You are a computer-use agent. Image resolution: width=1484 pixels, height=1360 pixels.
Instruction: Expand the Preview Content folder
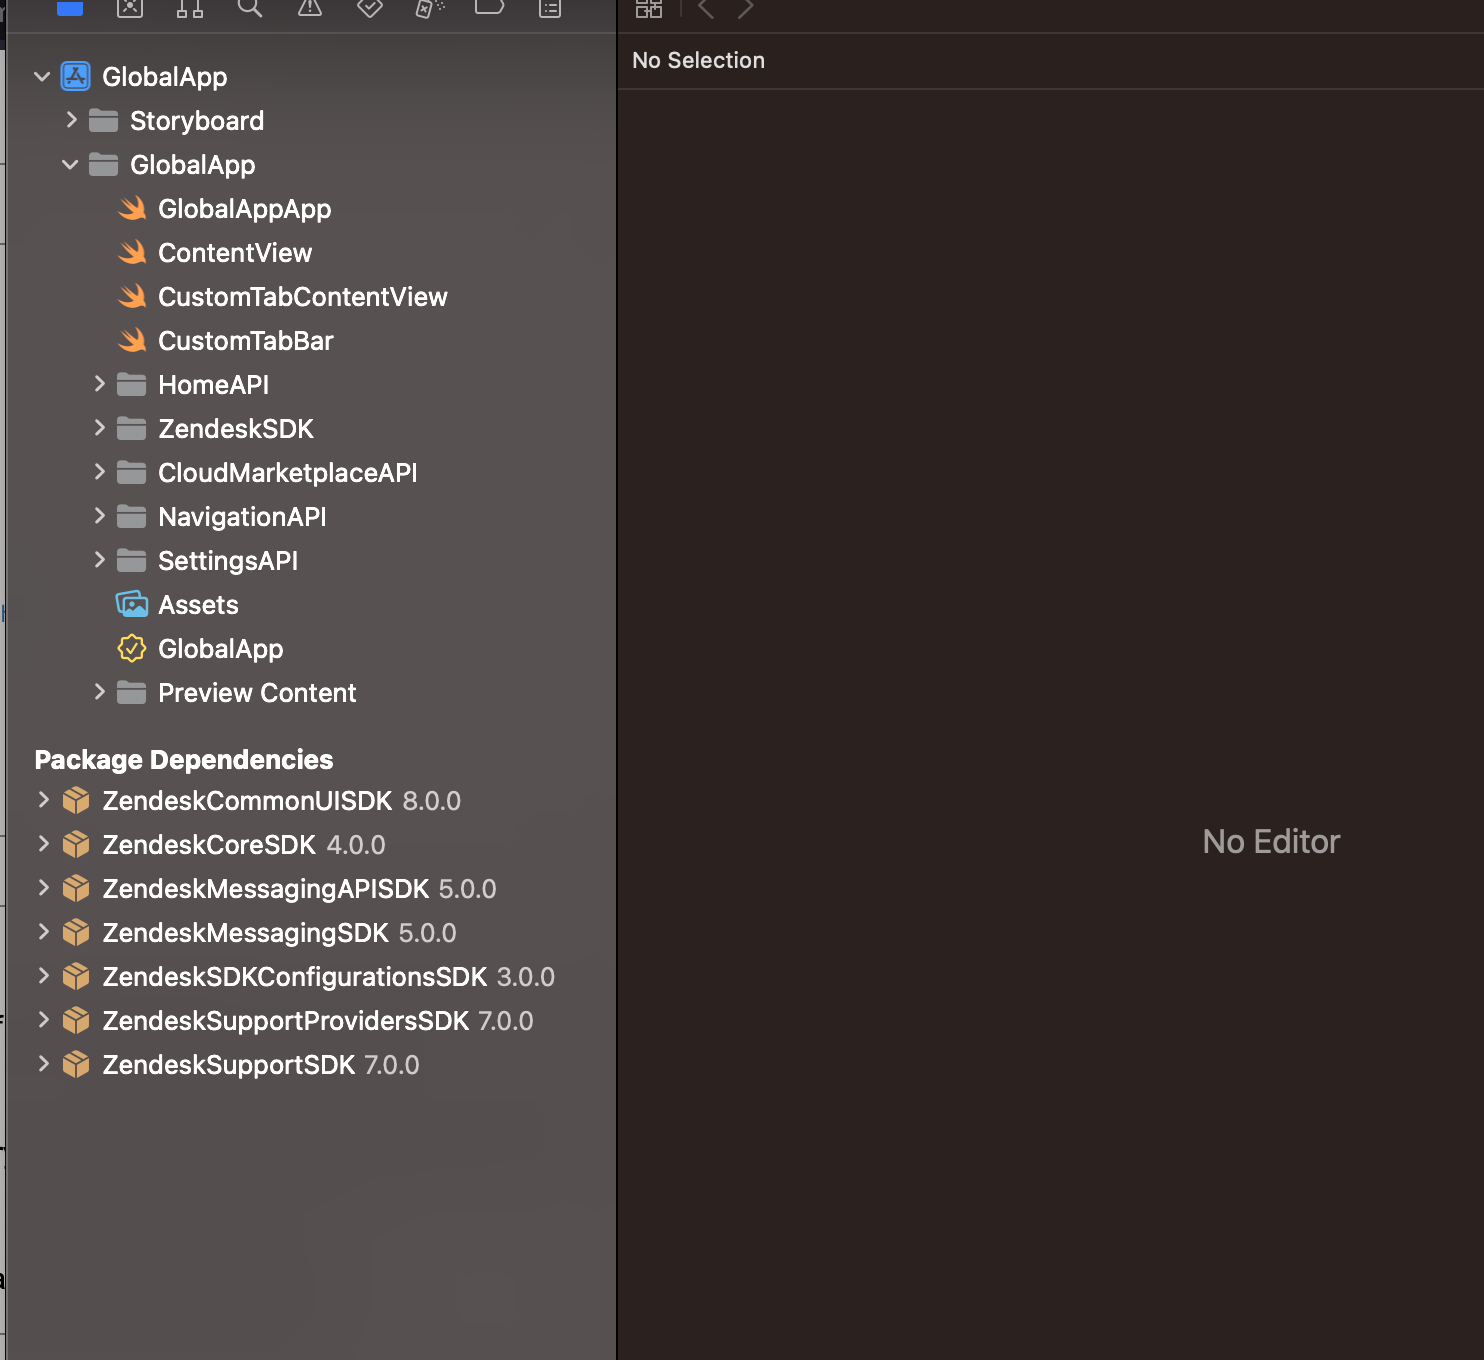(x=99, y=692)
